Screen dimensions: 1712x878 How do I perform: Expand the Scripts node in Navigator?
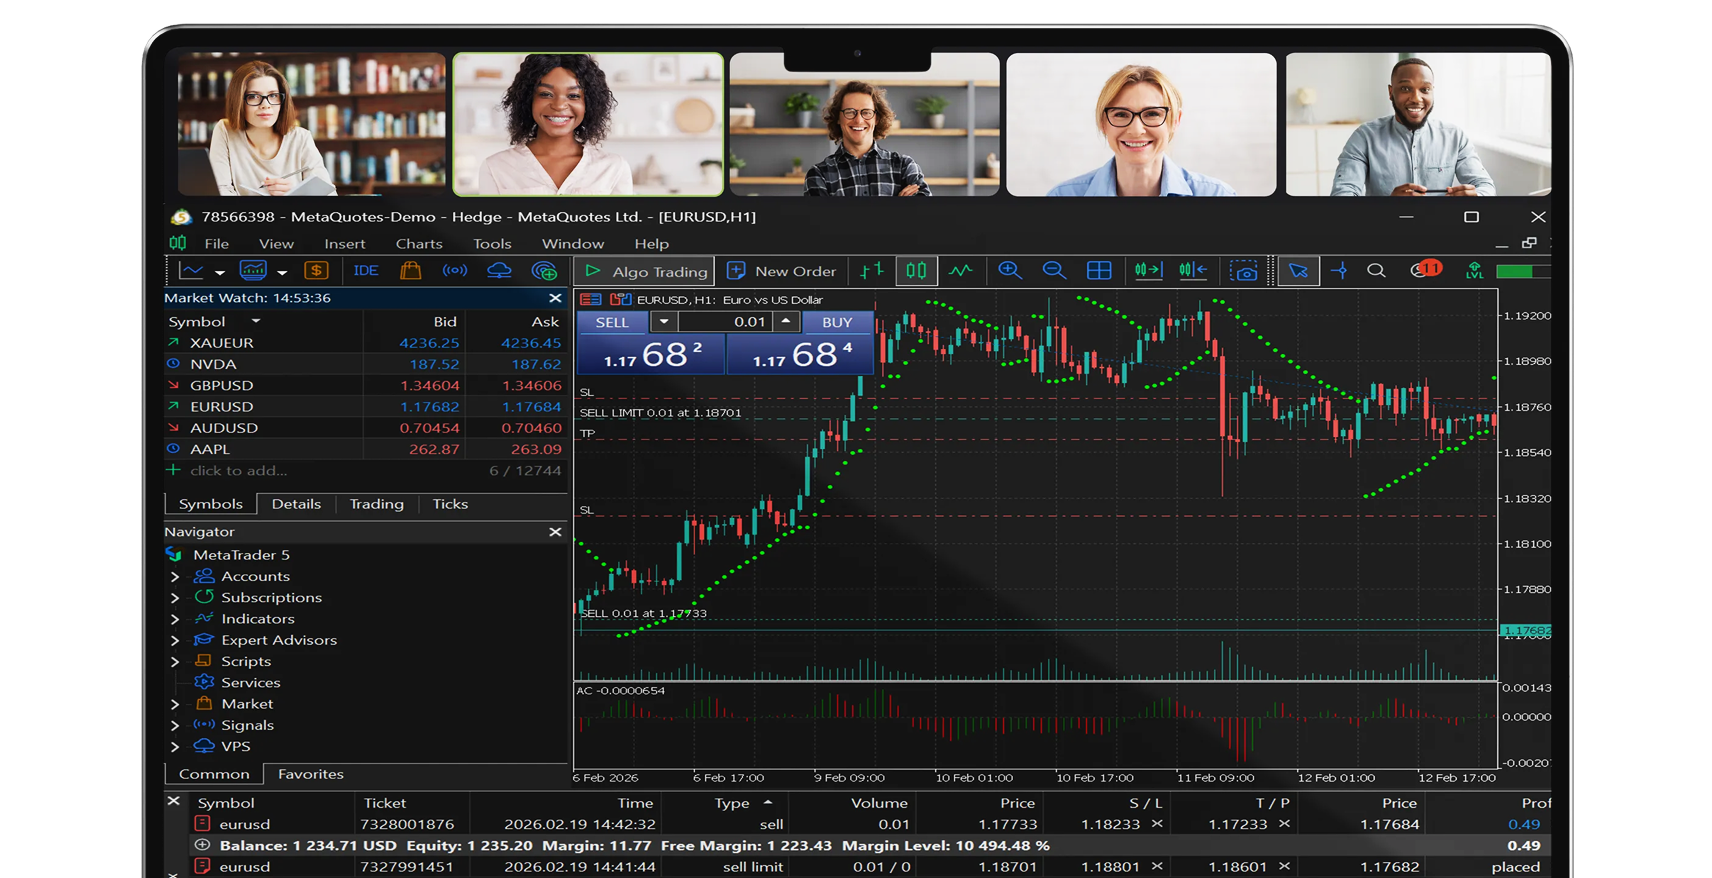click(175, 662)
